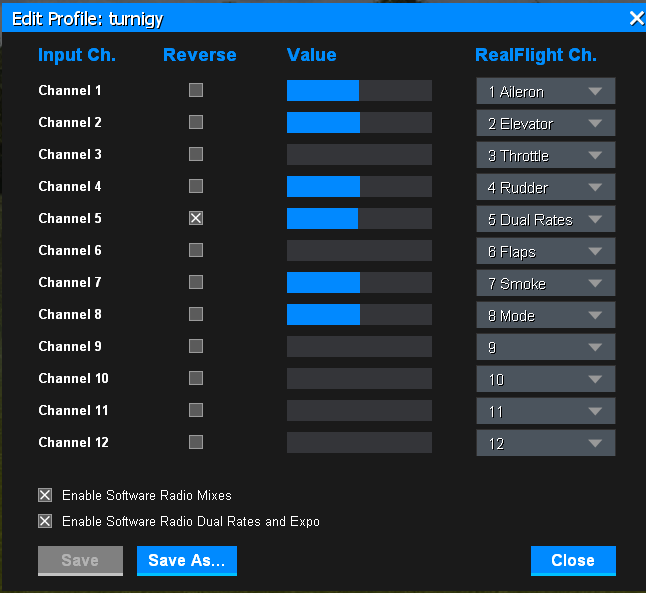Enable Reverse for Channel 11

pyautogui.click(x=196, y=410)
